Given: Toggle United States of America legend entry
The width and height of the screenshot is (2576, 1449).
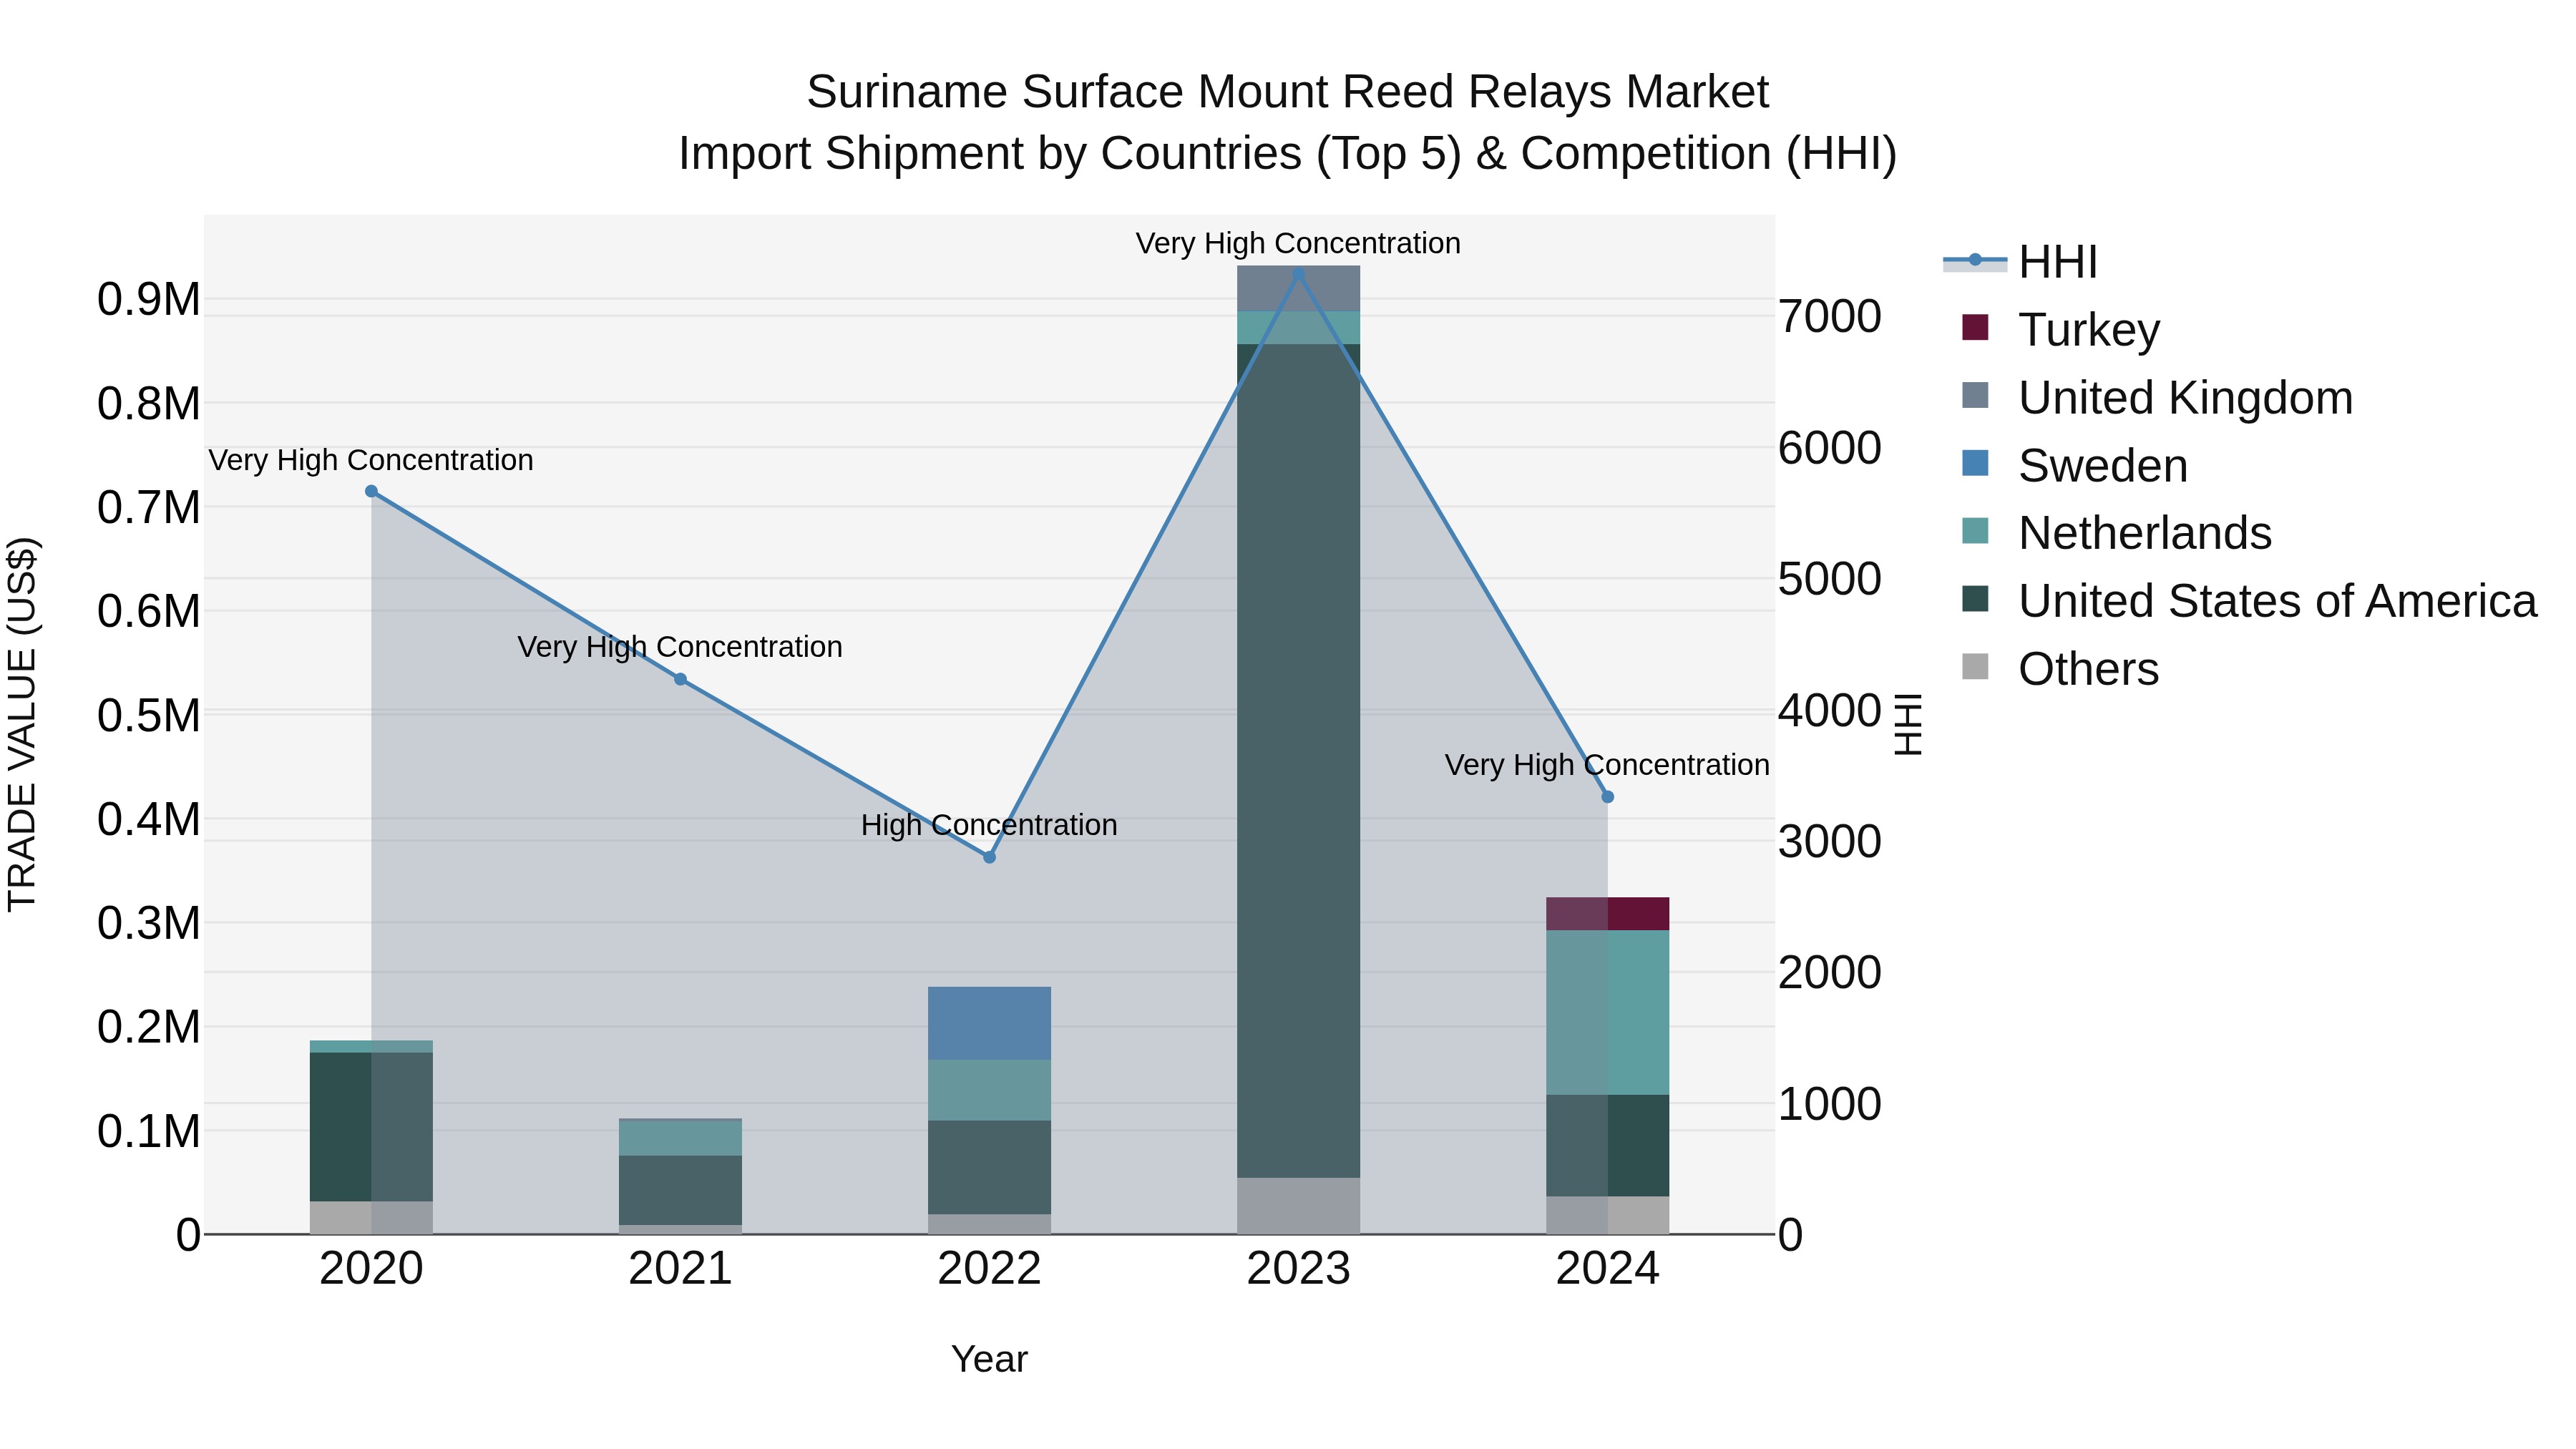Looking at the screenshot, I should [2249, 601].
